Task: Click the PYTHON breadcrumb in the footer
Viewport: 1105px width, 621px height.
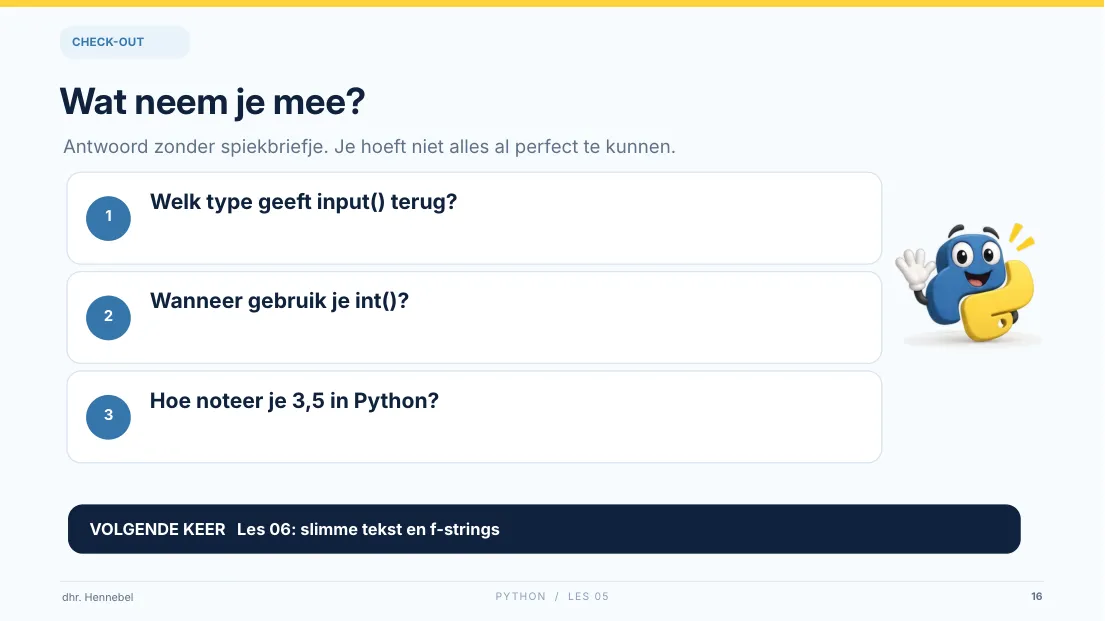Action: (x=520, y=596)
